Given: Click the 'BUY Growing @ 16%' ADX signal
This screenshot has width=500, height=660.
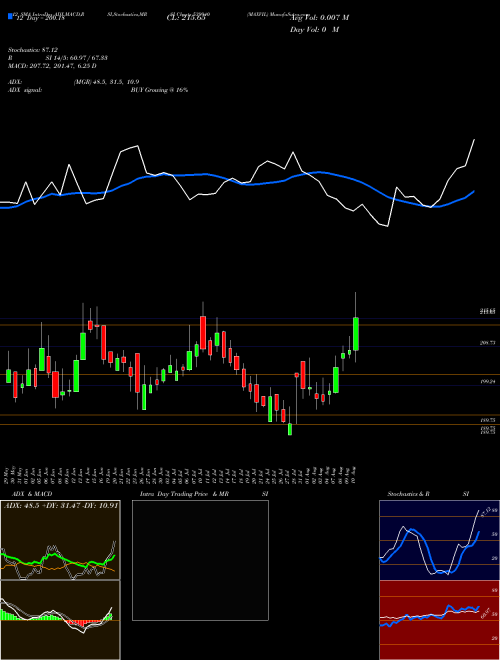Looking at the screenshot, I should pos(159,90).
